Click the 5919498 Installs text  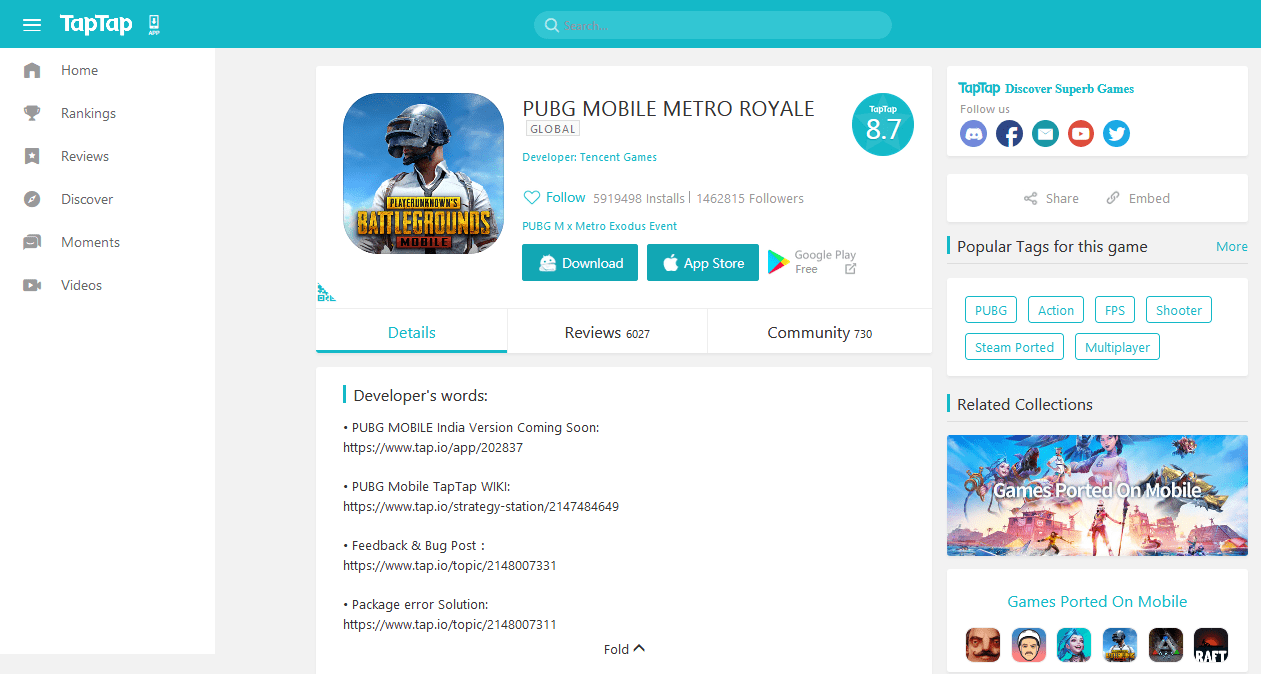tap(639, 199)
